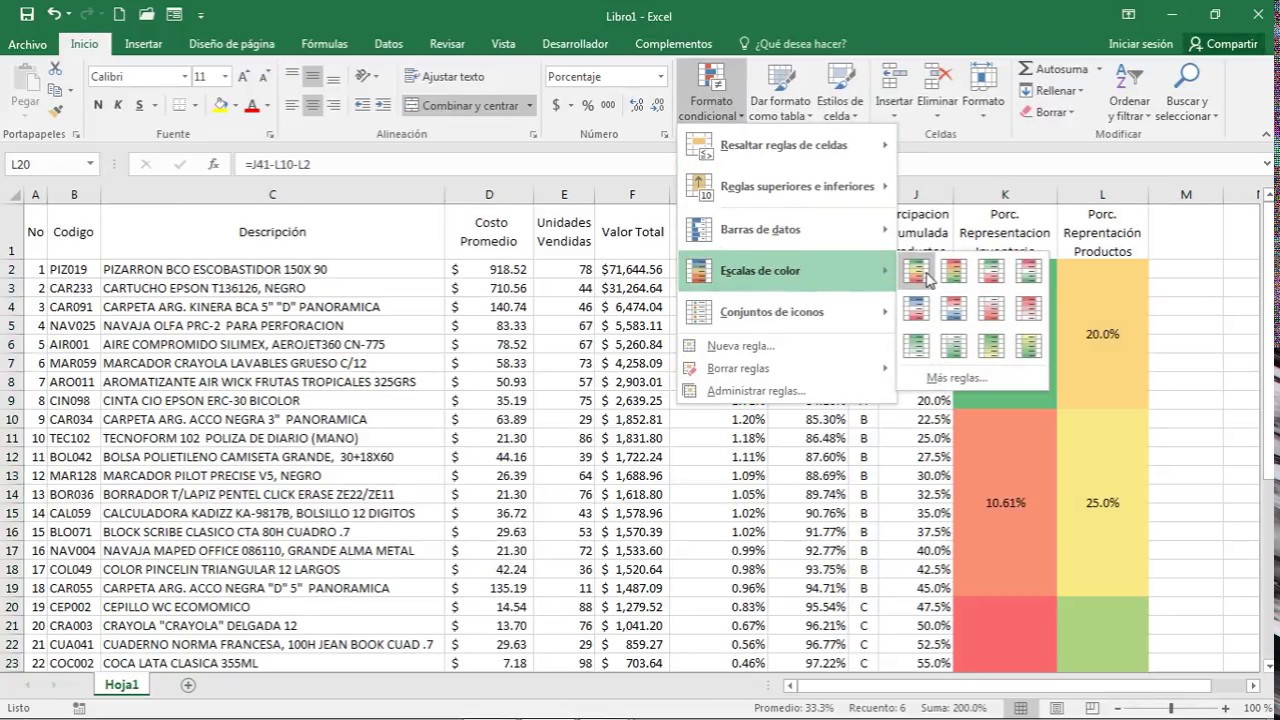Open the Porcentaje number format dropdown
This screenshot has height=720, width=1280.
click(661, 77)
